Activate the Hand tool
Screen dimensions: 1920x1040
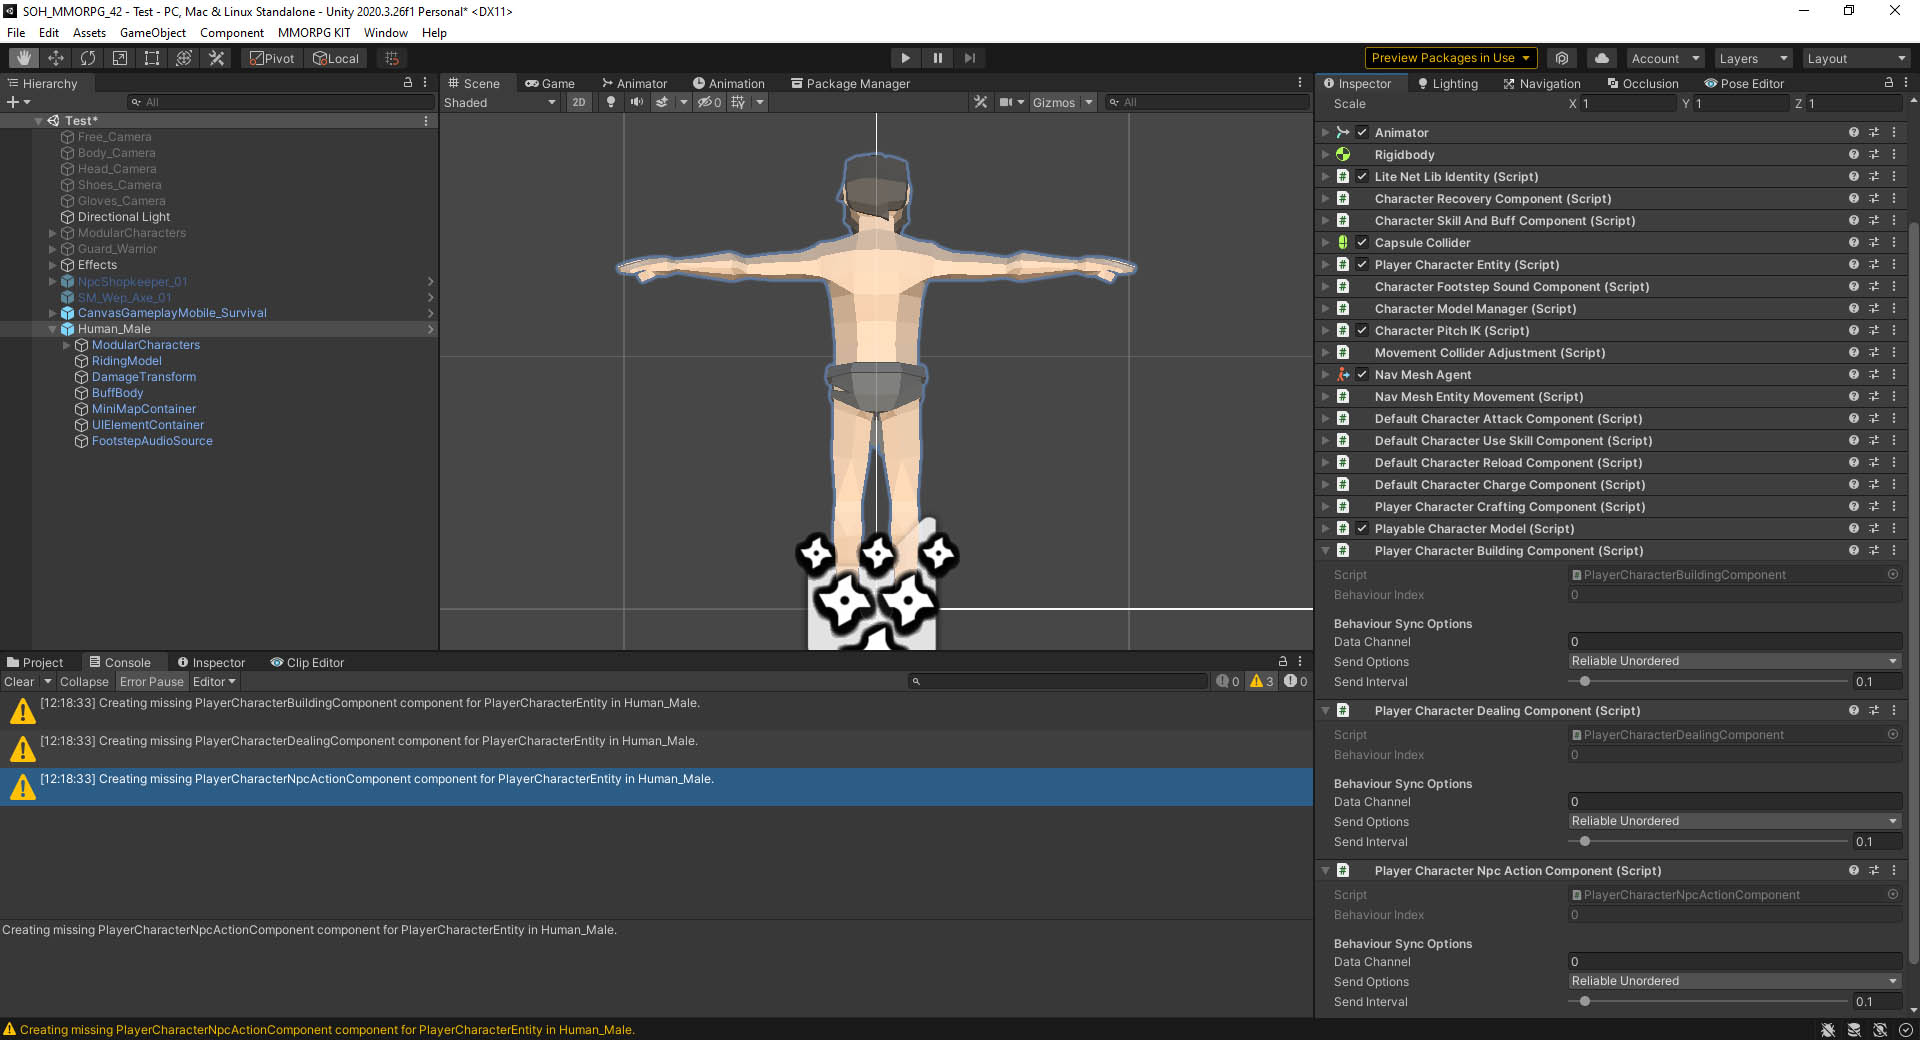point(22,57)
